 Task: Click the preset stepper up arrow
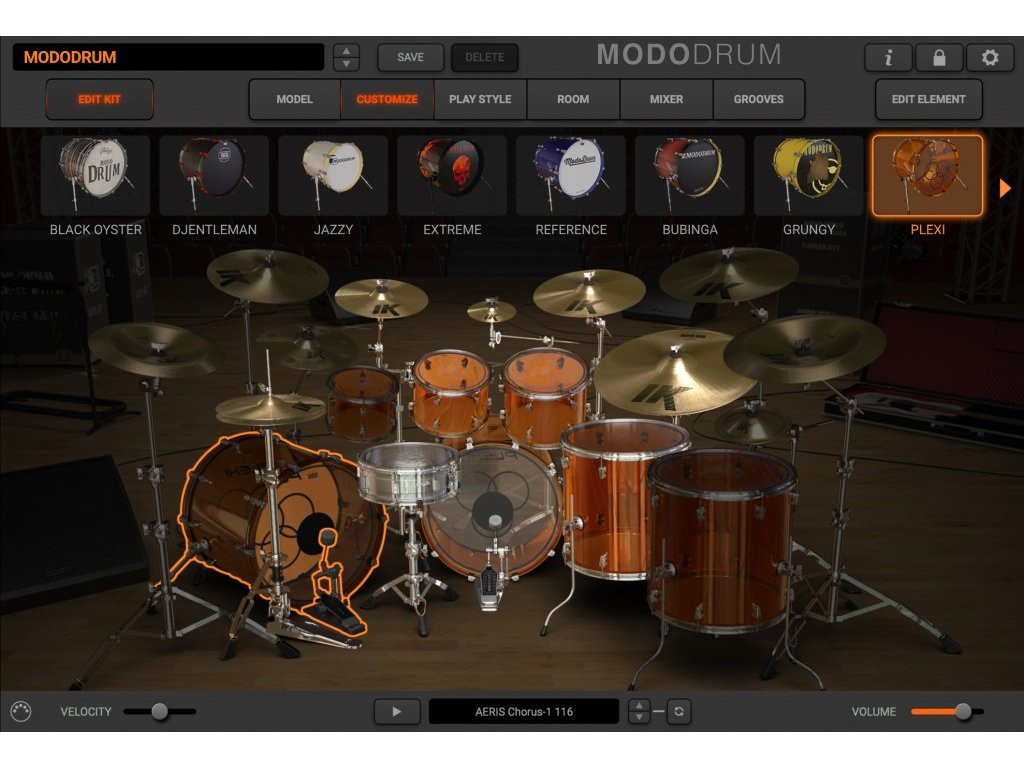pos(346,50)
